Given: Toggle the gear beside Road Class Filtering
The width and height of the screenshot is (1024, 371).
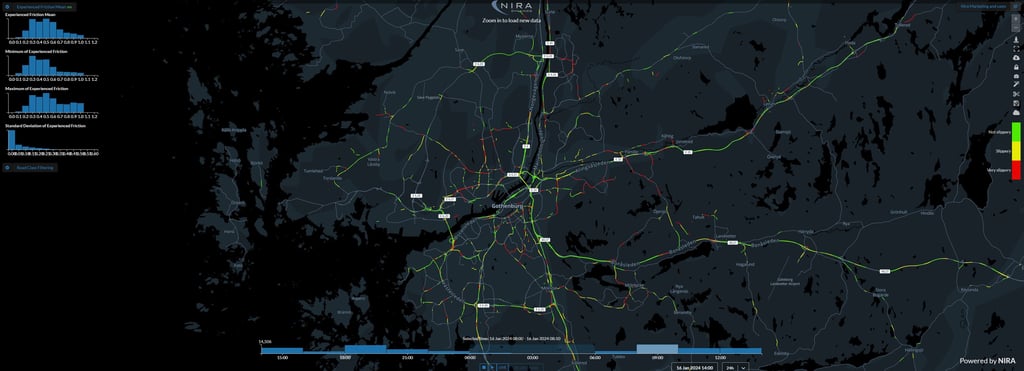Looking at the screenshot, I should [x=7, y=167].
